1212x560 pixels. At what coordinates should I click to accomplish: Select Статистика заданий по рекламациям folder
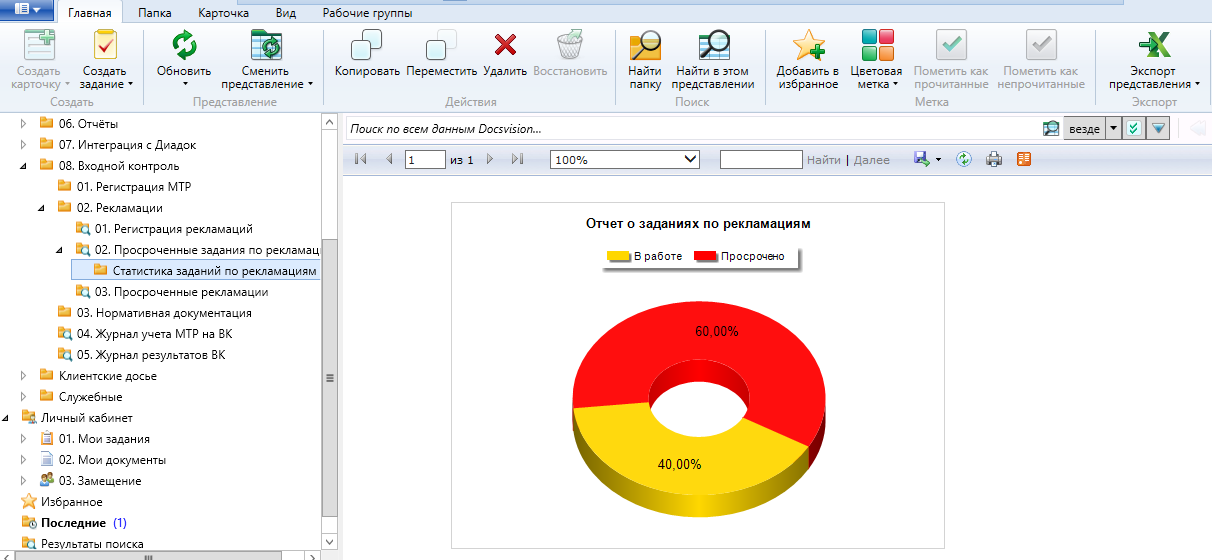205,271
